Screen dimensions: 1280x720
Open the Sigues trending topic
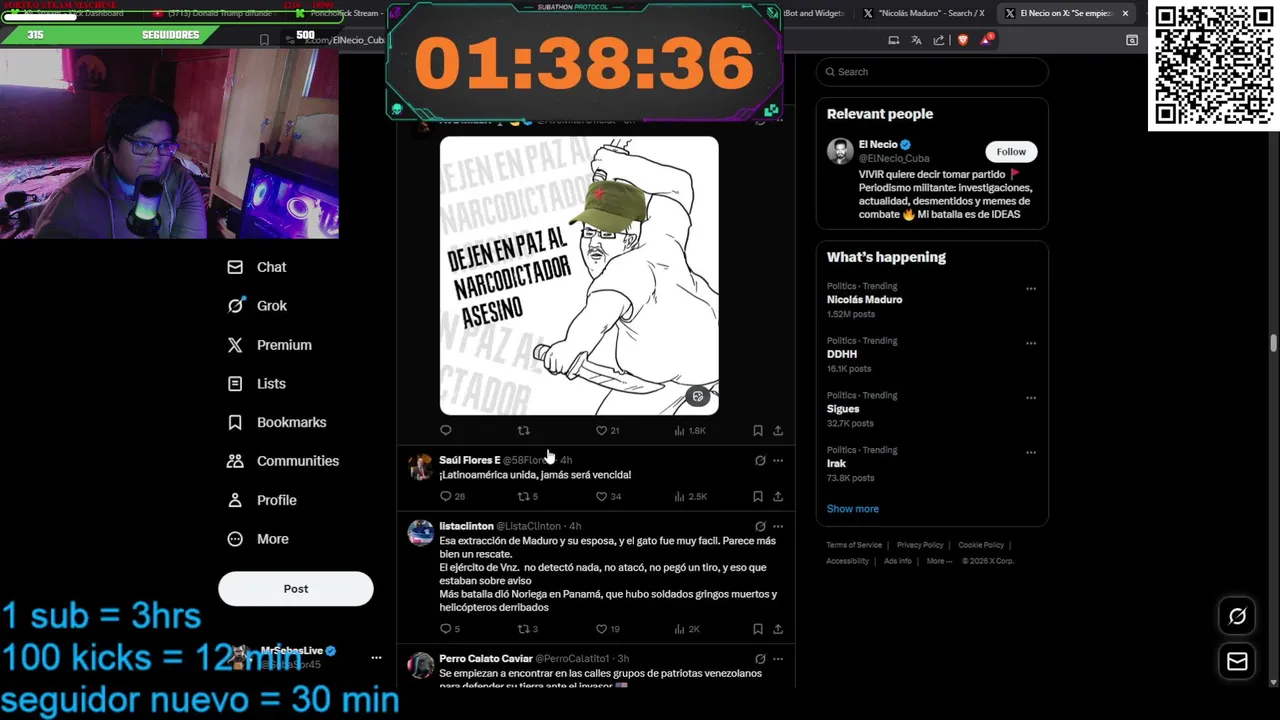point(843,409)
